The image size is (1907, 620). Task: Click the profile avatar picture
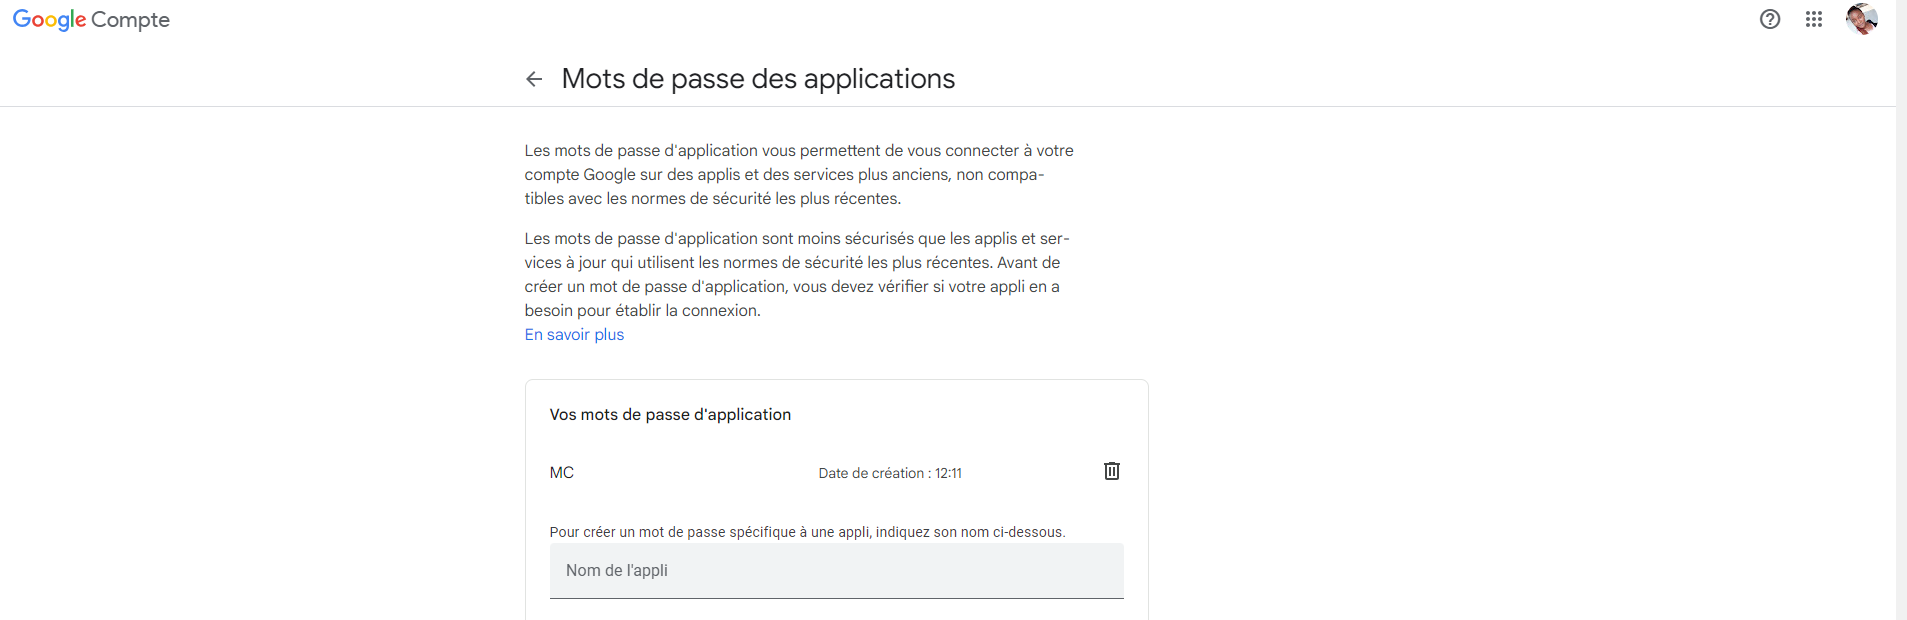click(1861, 19)
